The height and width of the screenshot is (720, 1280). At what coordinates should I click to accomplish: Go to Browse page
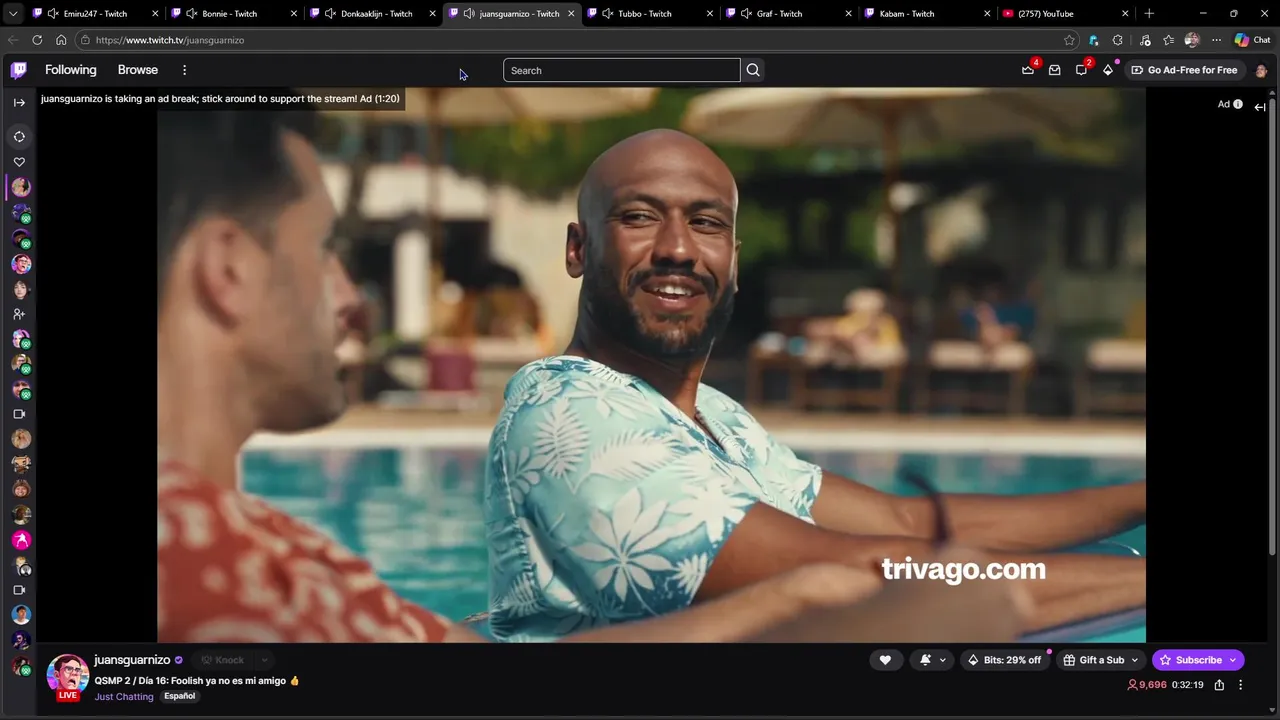click(x=138, y=70)
